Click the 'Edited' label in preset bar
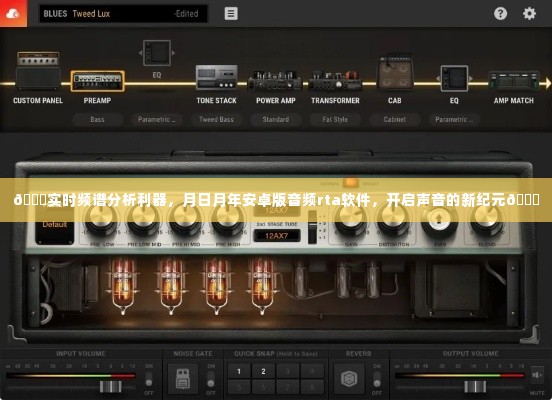The image size is (552, 400). 186,14
